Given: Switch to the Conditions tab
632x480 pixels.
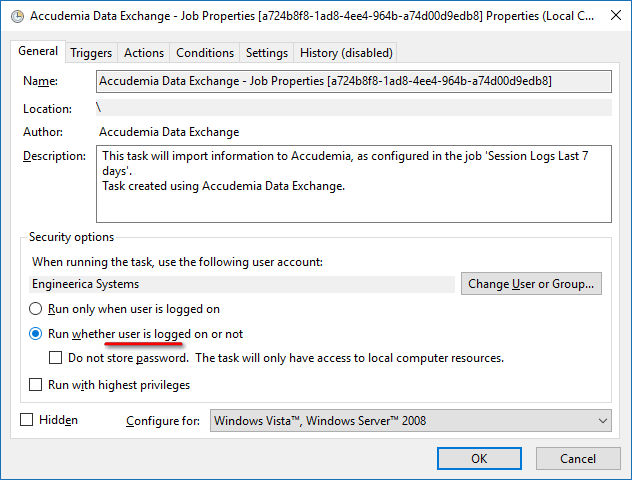Looking at the screenshot, I should [x=205, y=53].
